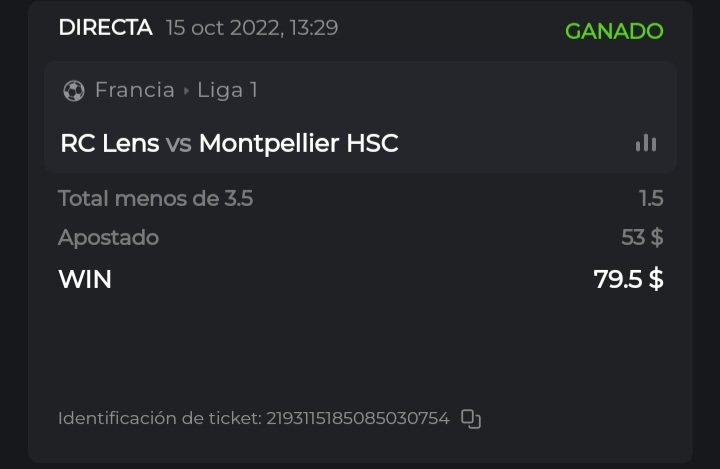Open the Francia country link
Image resolution: width=720 pixels, height=469 pixels.
pyautogui.click(x=134, y=91)
